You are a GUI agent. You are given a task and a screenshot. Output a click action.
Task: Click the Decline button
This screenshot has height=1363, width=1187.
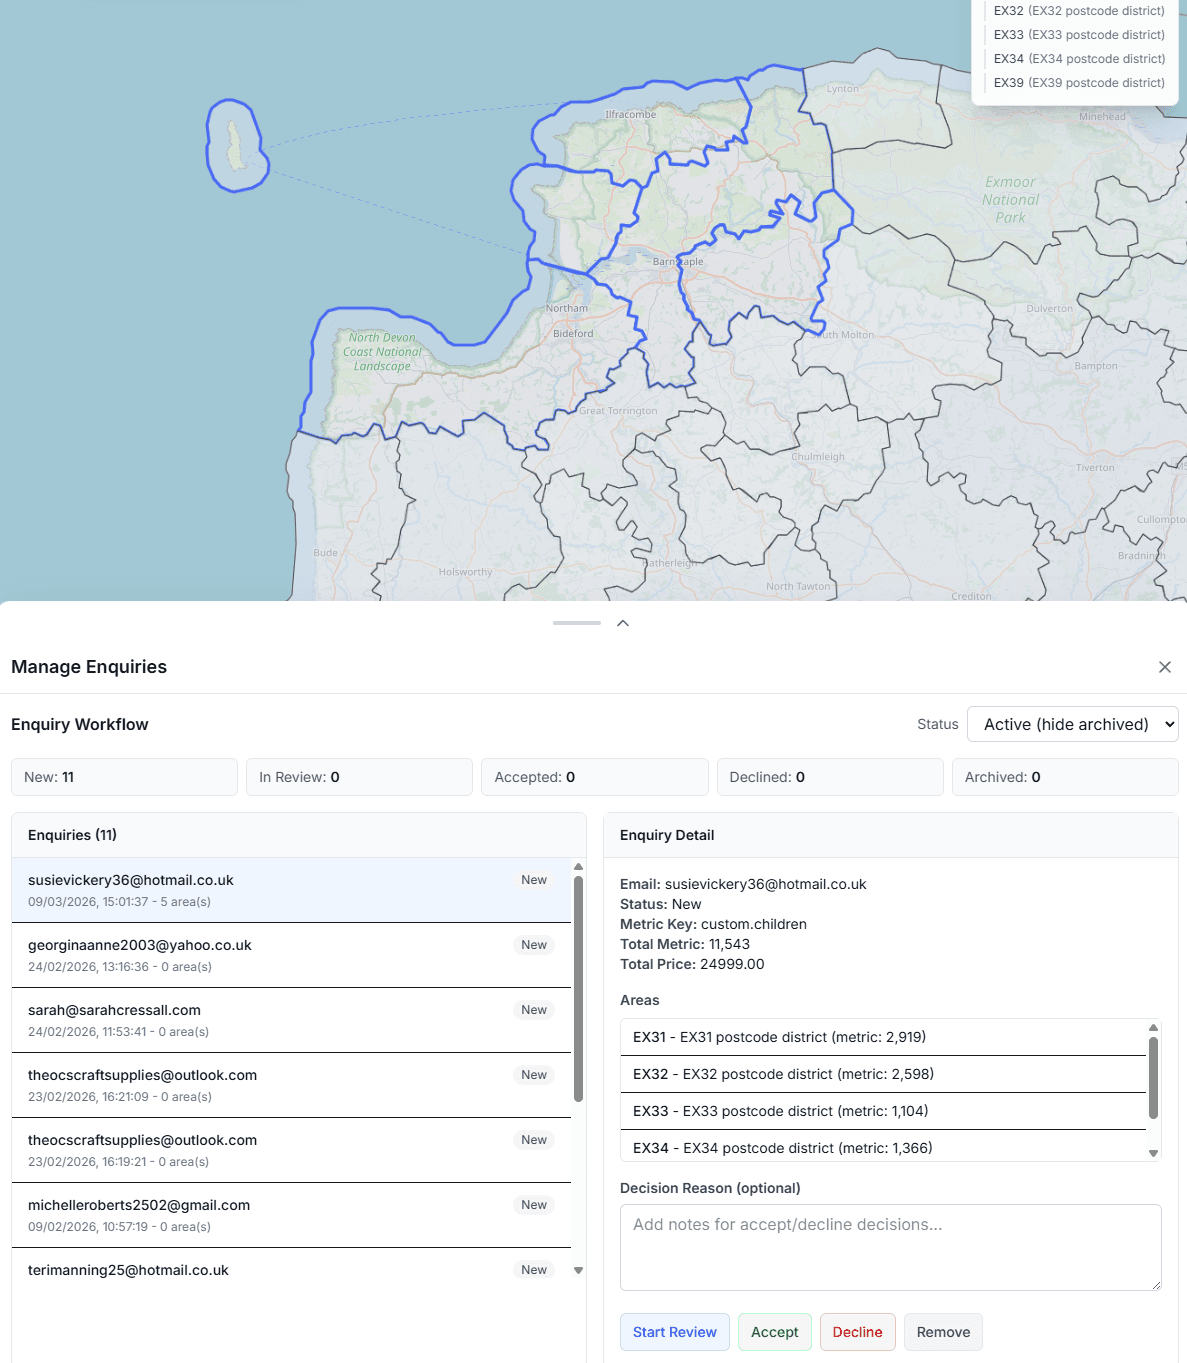click(857, 1331)
